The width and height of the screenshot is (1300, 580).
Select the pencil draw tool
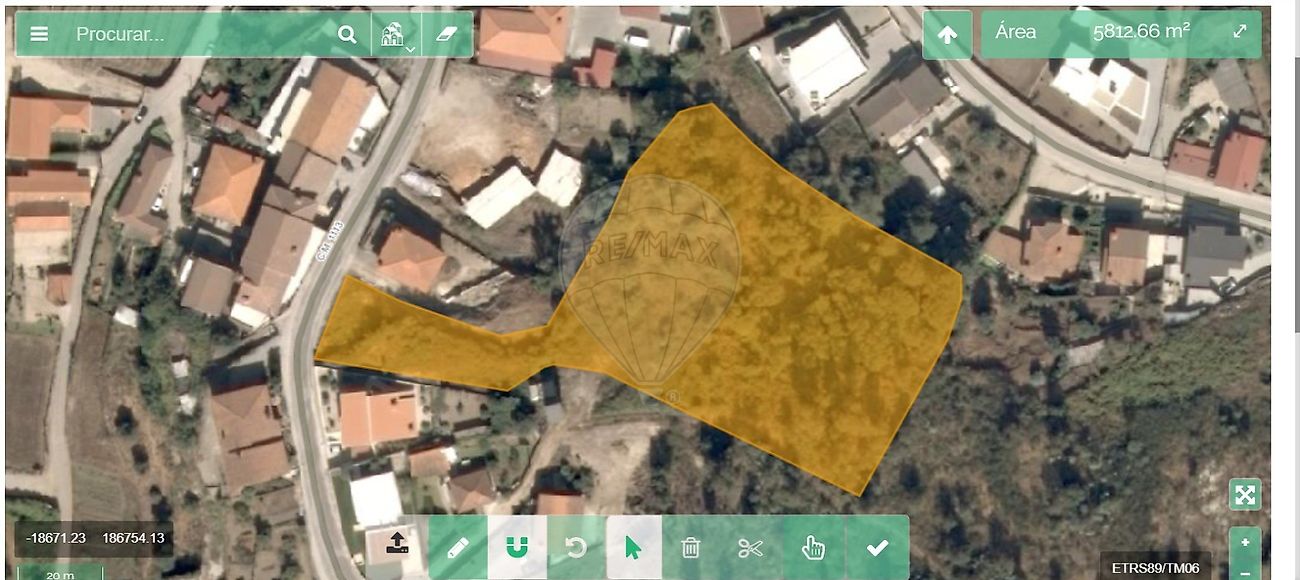457,547
